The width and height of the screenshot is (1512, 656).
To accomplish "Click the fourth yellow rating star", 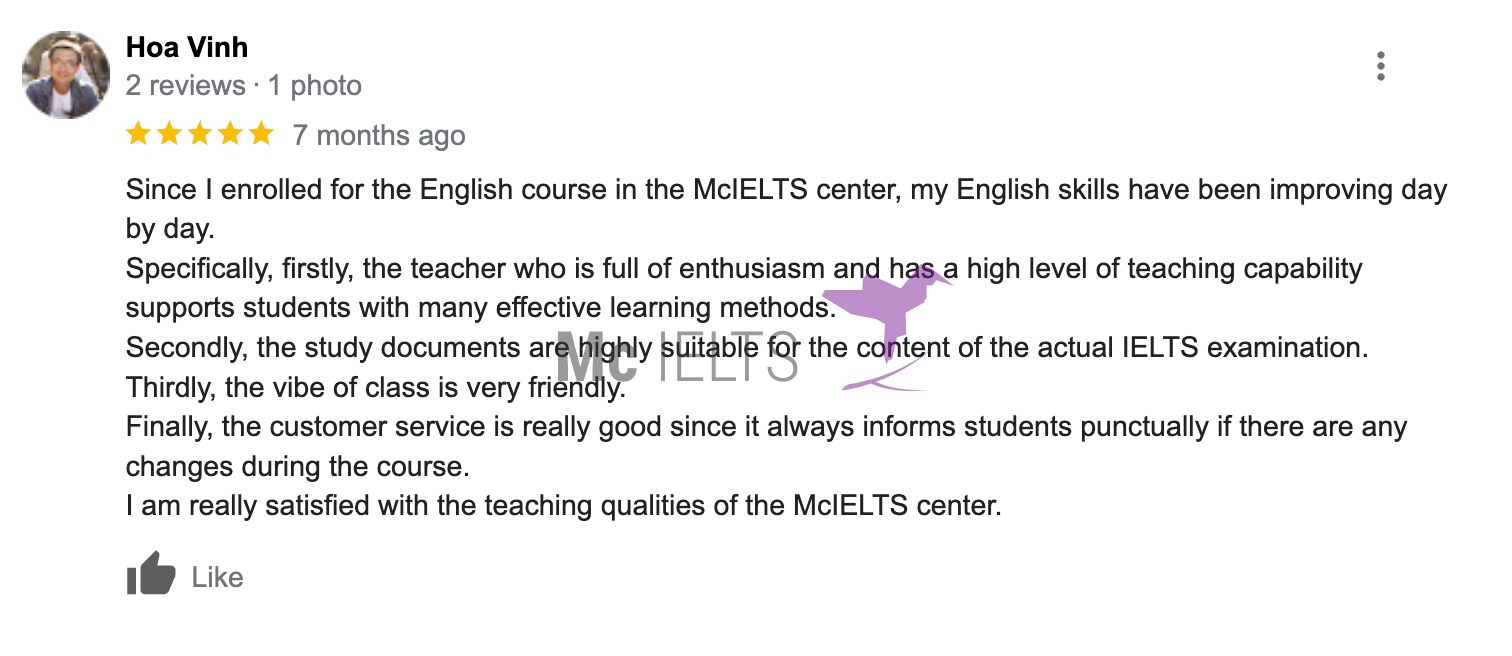I will (x=231, y=134).
